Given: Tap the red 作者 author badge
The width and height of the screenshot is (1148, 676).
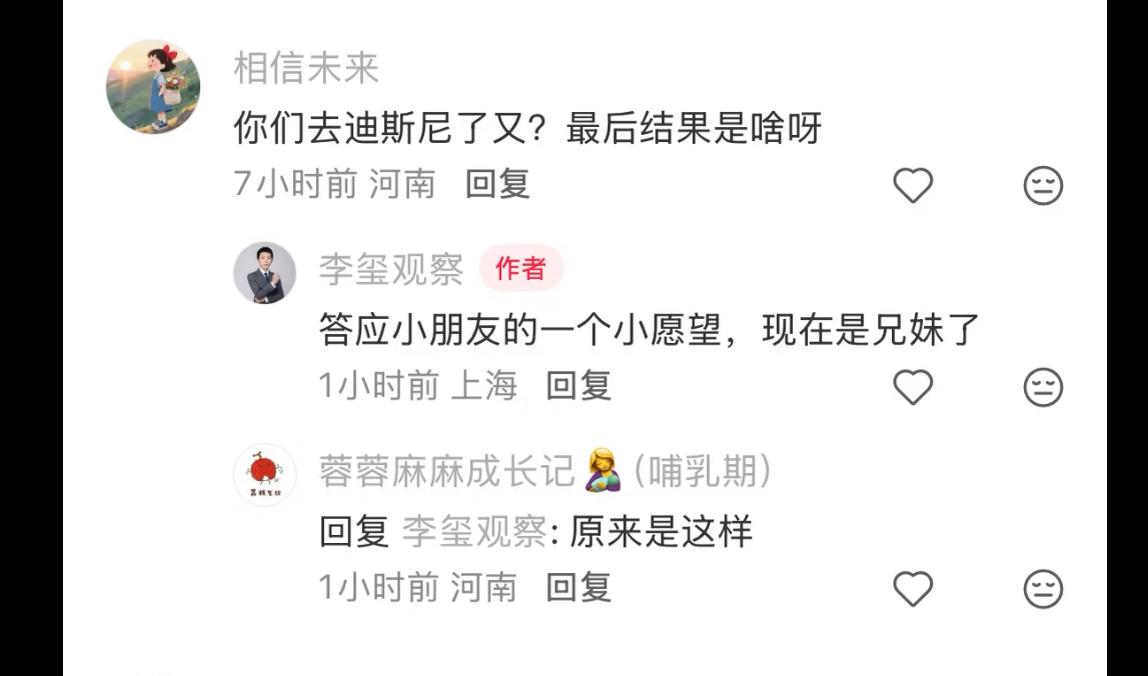Looking at the screenshot, I should (521, 268).
